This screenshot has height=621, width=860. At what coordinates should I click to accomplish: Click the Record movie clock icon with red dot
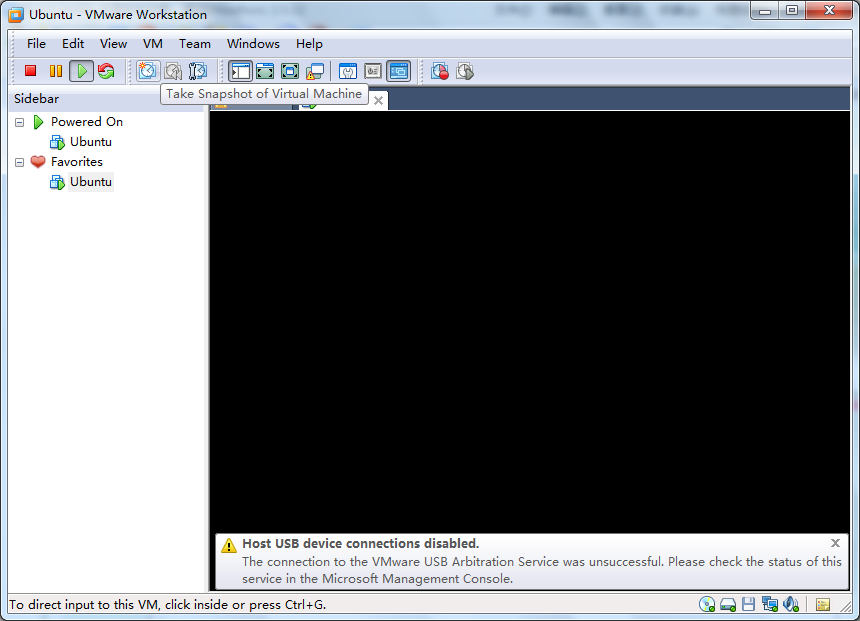(x=440, y=71)
